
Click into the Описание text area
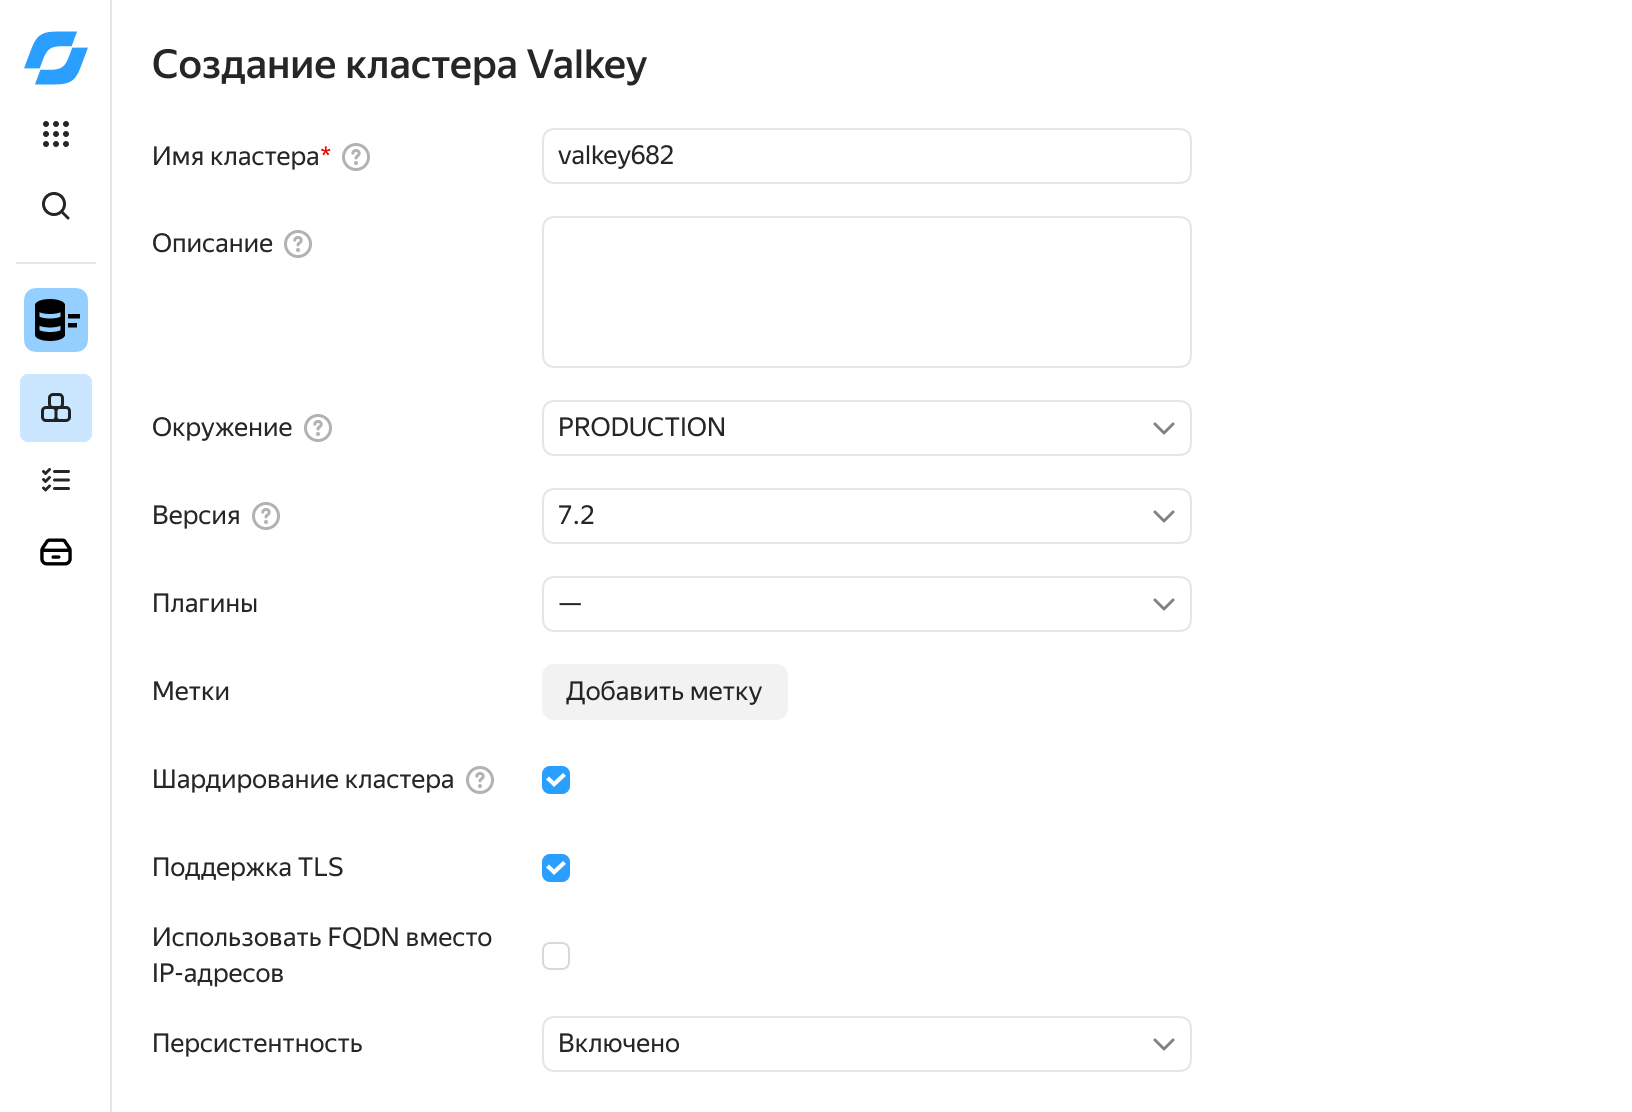pyautogui.click(x=866, y=292)
